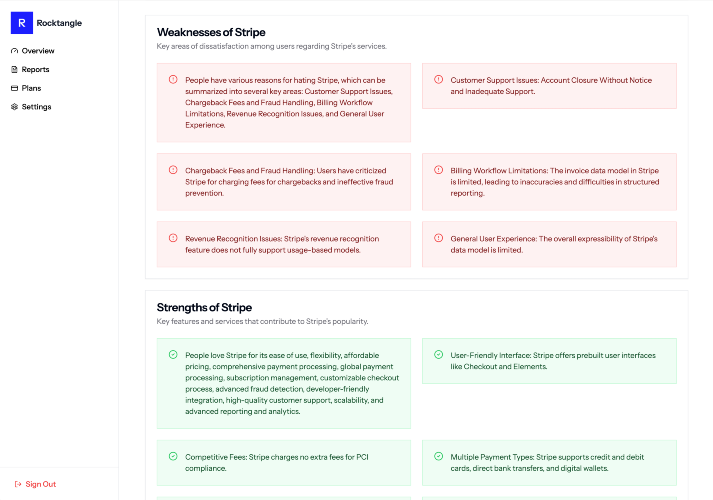This screenshot has height=500, width=713.
Task: Click check icon beside Multiple Payment Types
Action: [x=438, y=456]
